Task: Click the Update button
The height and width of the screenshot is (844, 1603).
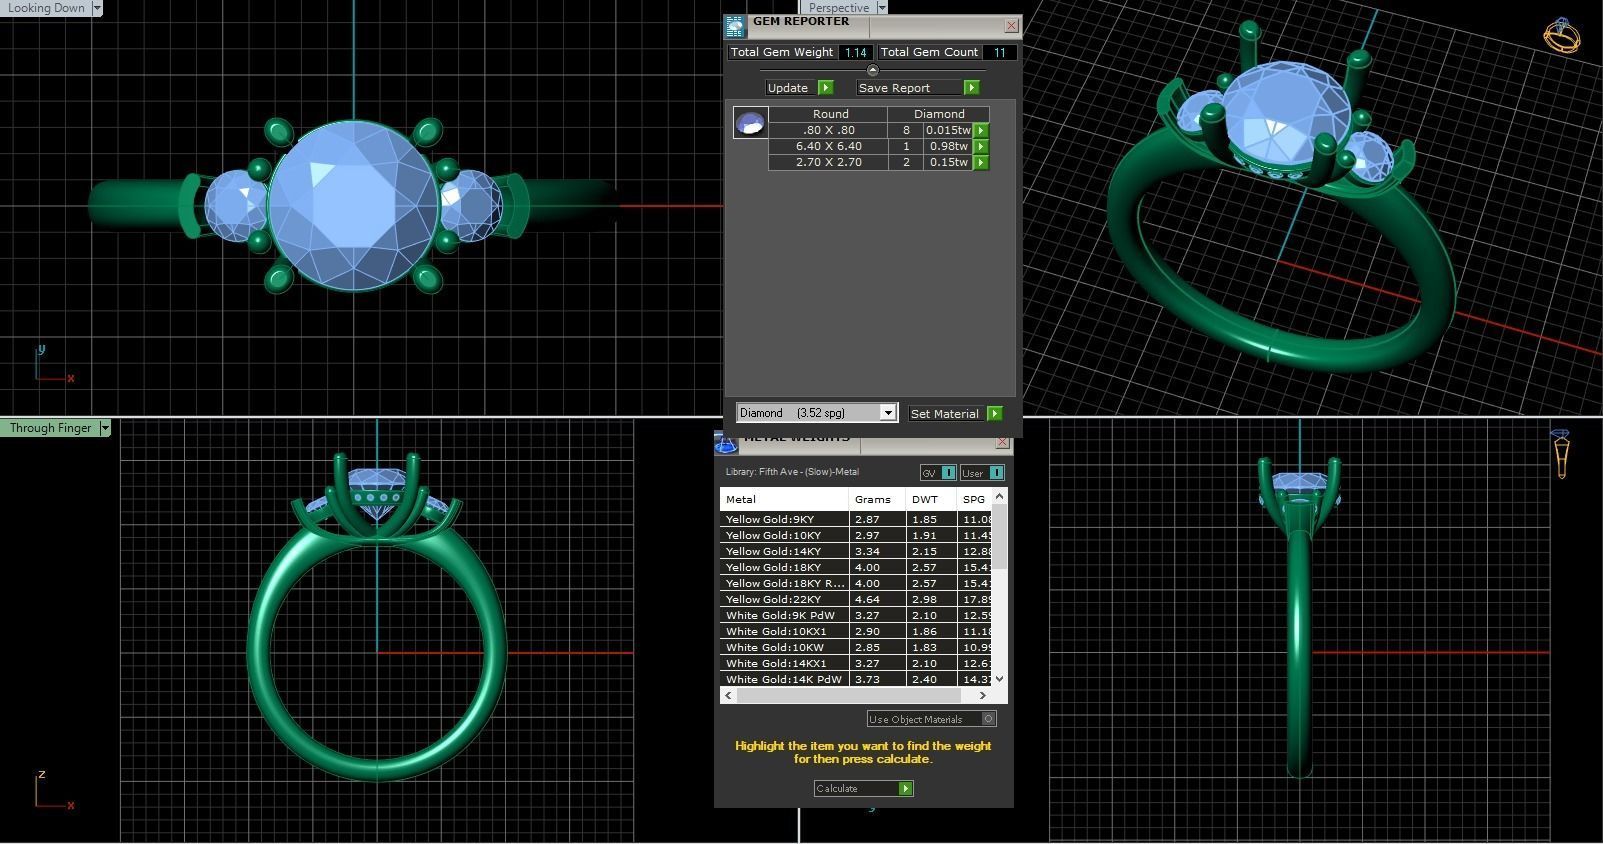Action: tap(788, 88)
